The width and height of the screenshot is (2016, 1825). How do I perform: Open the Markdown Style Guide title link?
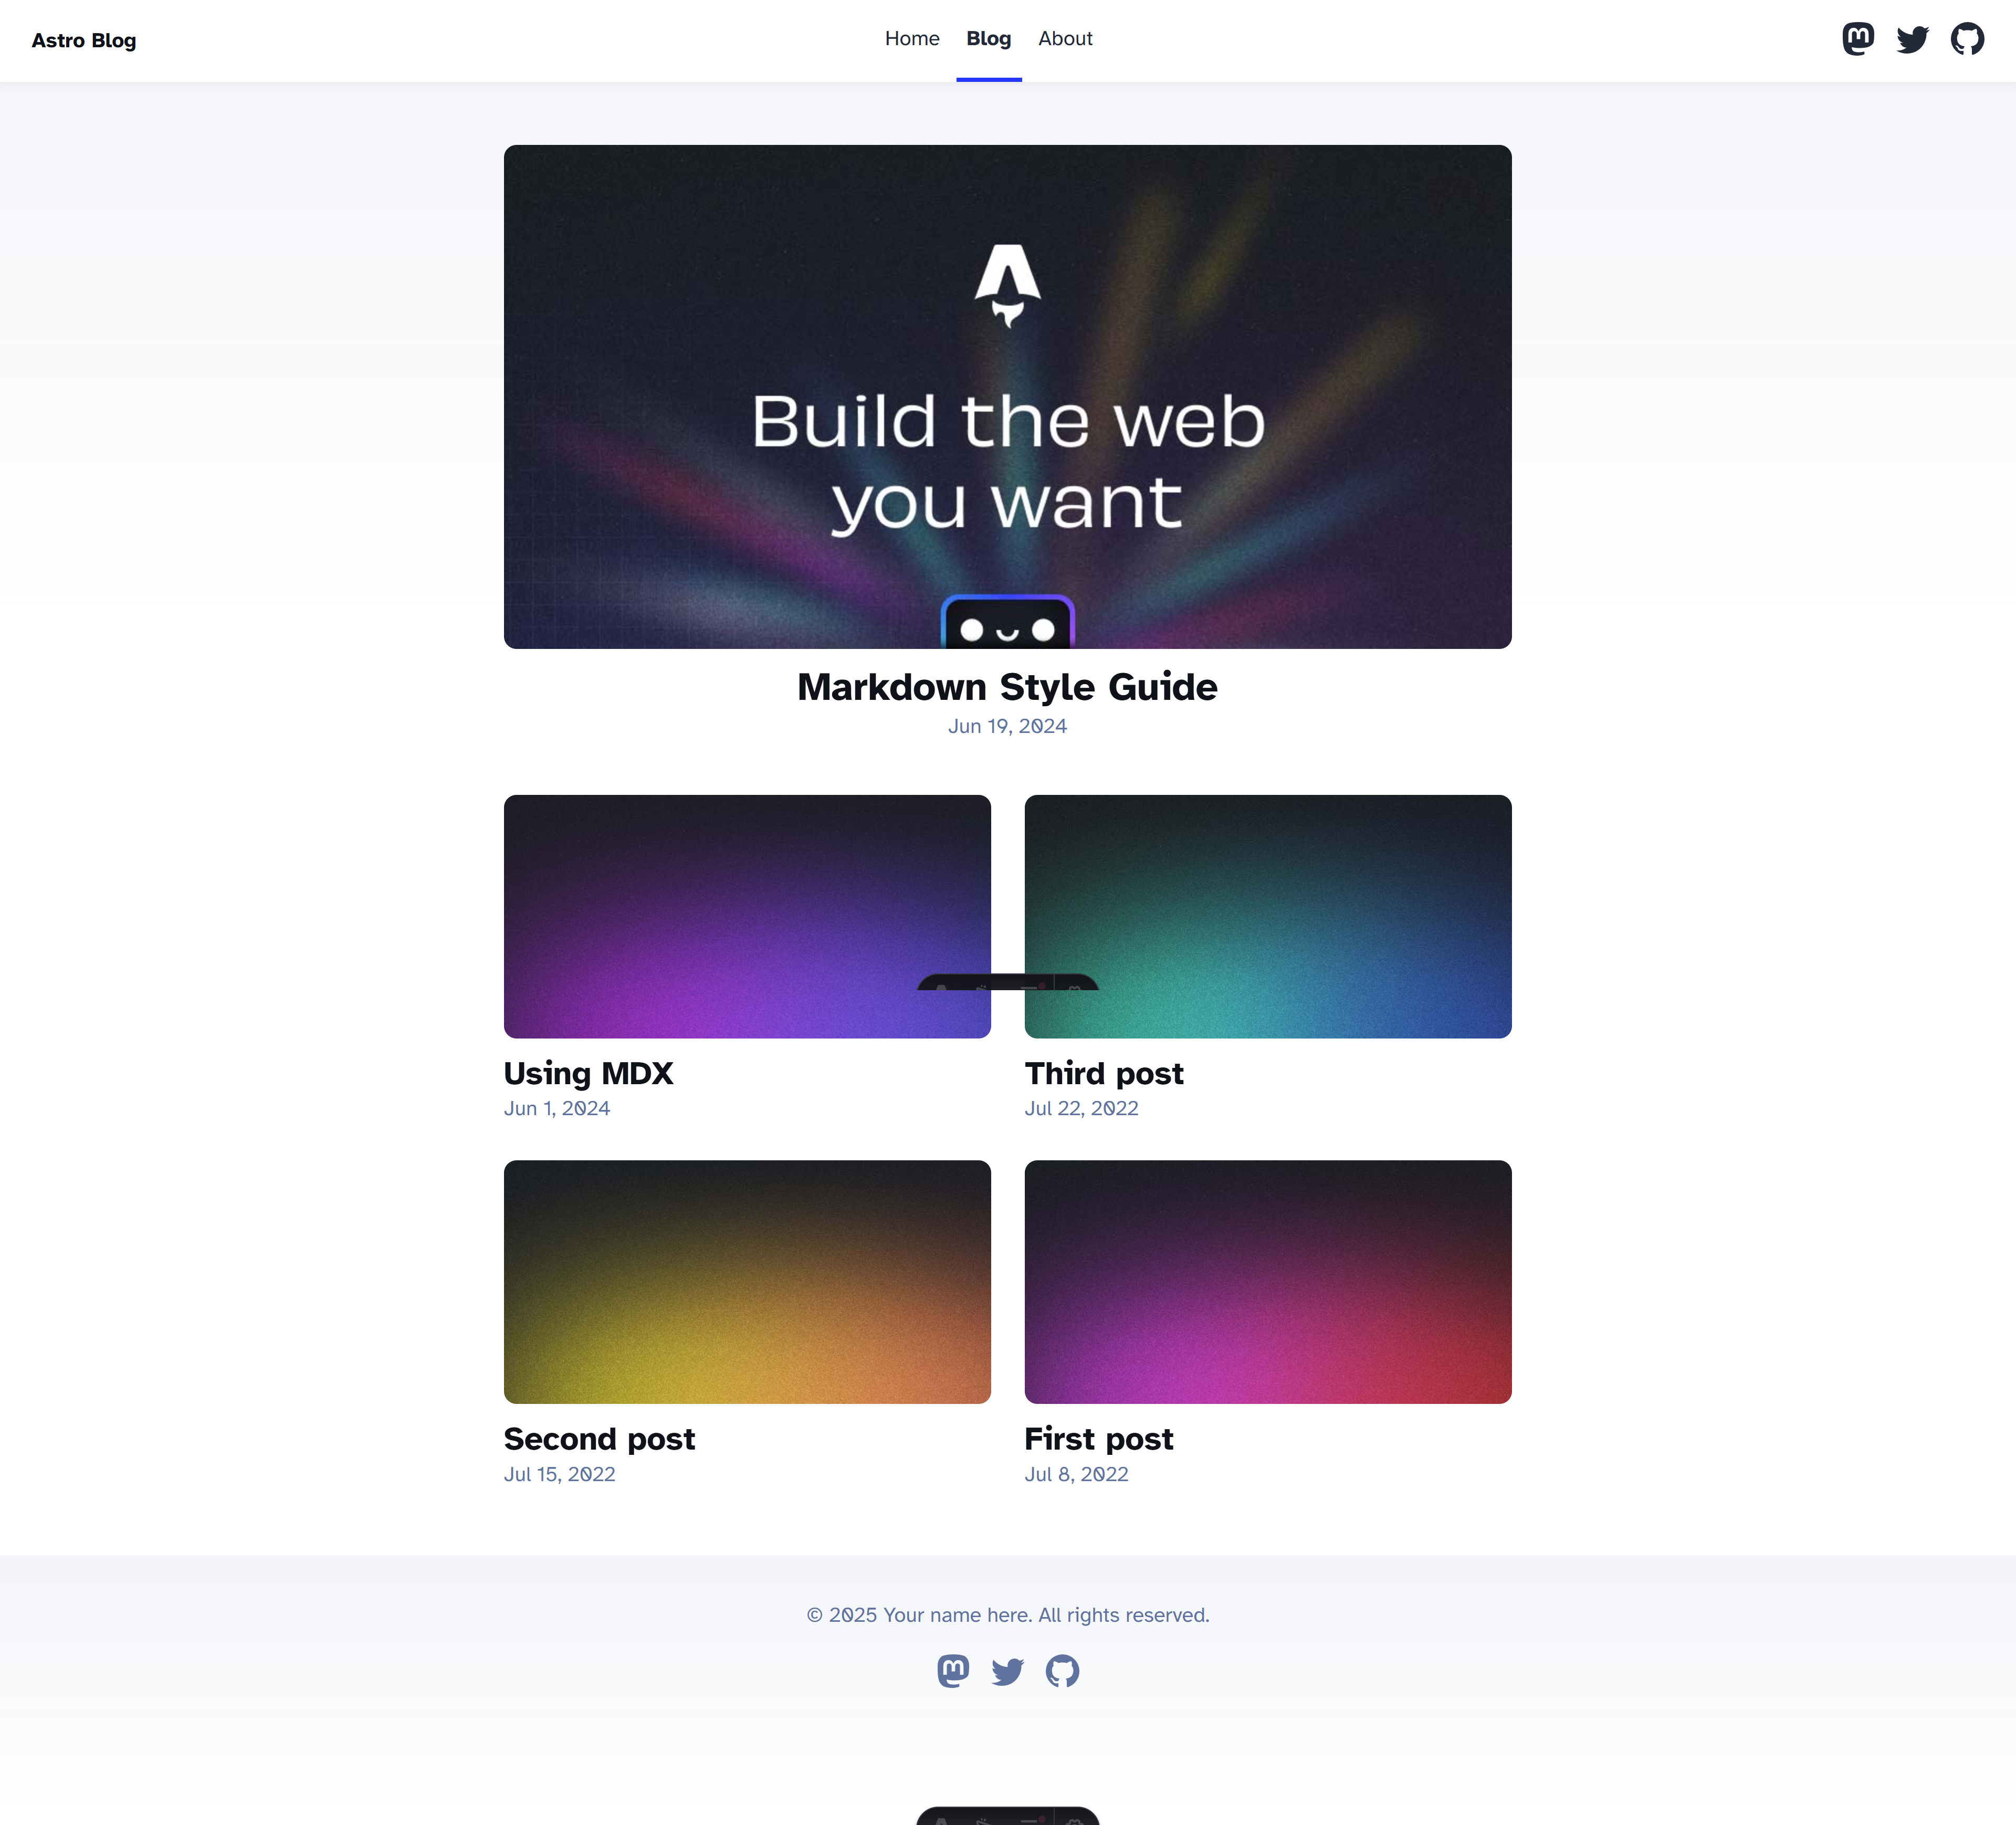click(1007, 687)
